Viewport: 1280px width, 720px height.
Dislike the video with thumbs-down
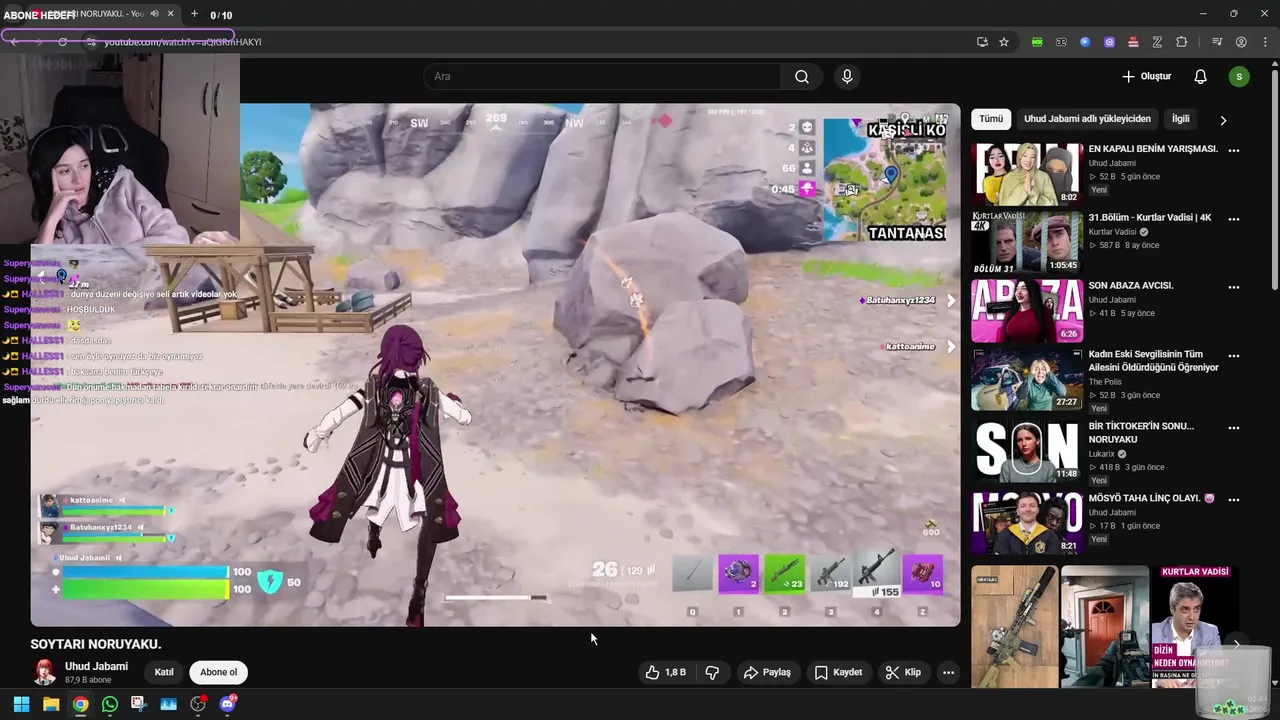coord(713,672)
